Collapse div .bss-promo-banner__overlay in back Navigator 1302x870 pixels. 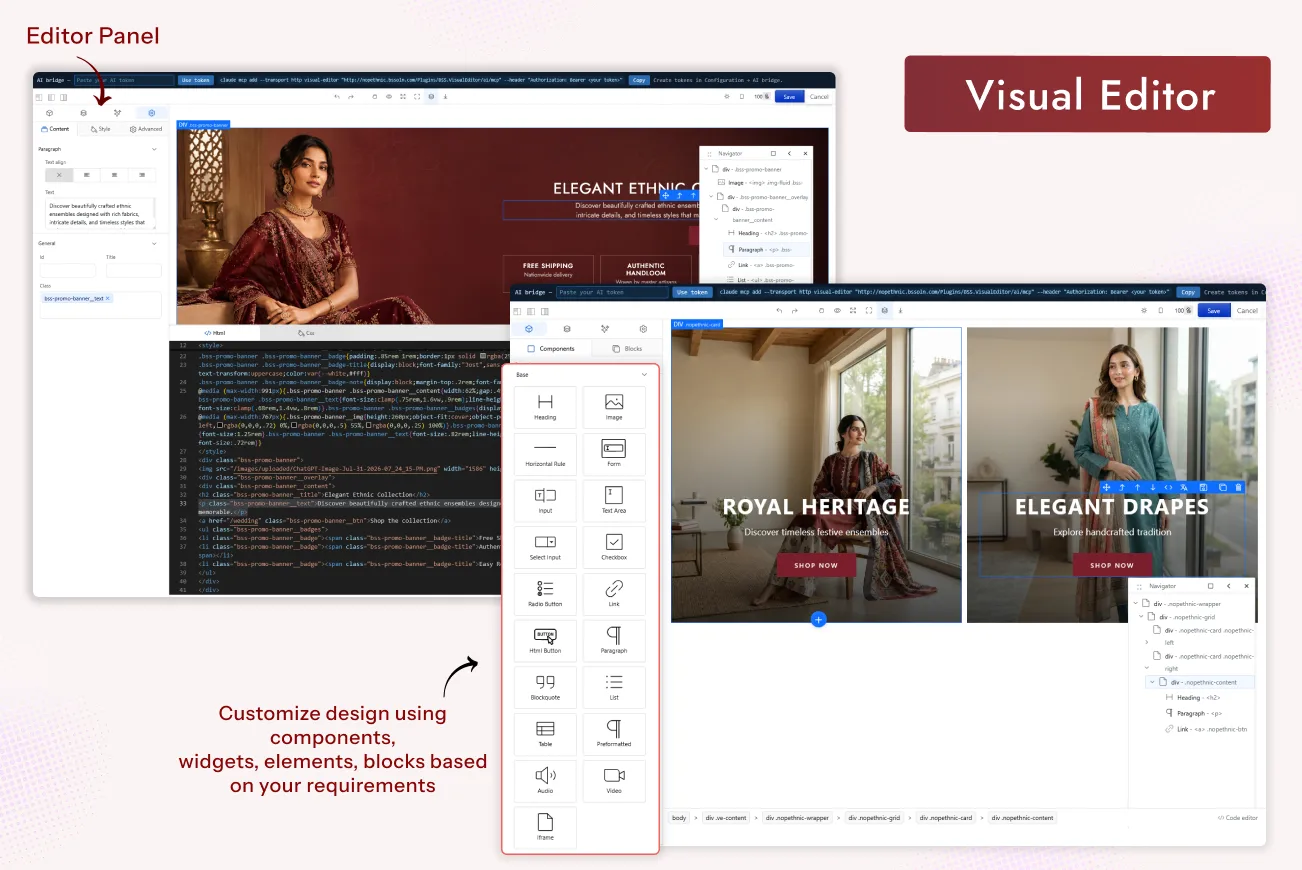click(710, 197)
